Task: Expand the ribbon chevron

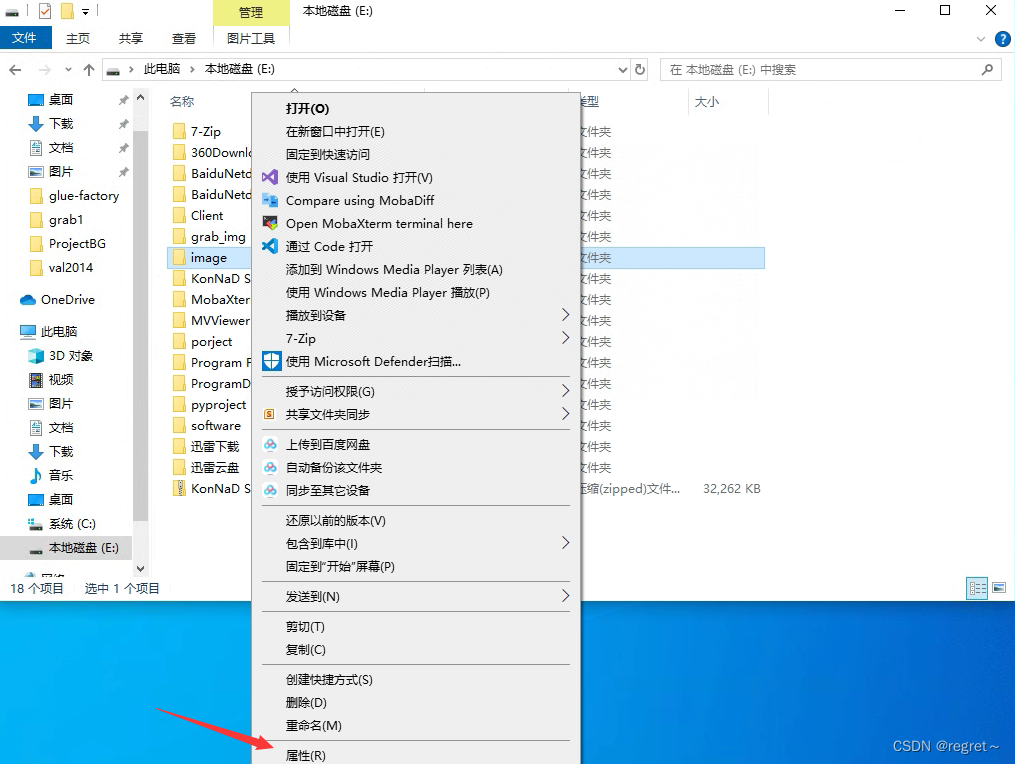Action: pos(980,39)
